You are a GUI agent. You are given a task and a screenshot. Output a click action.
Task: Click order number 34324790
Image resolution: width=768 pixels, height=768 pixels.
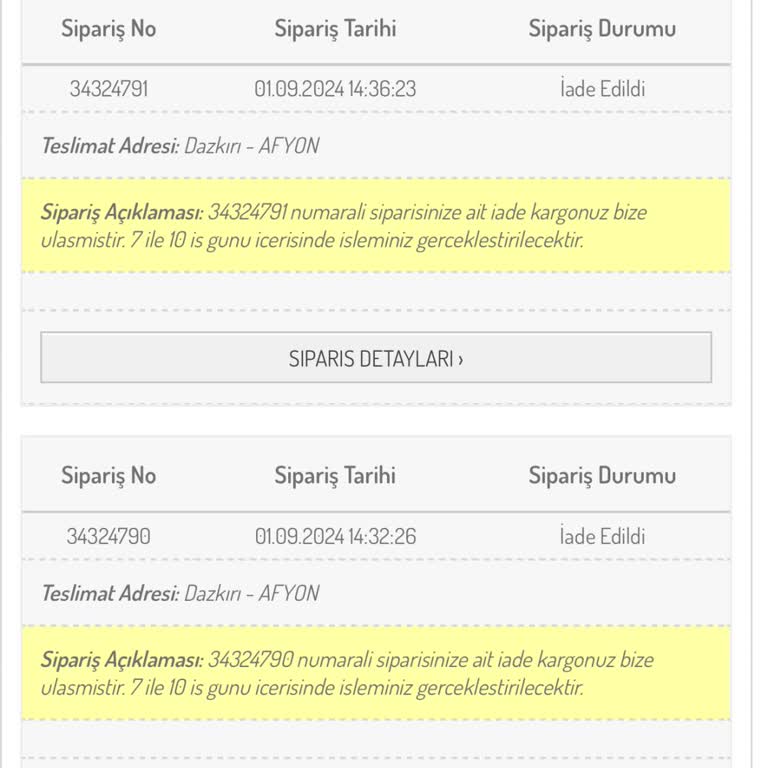click(108, 536)
